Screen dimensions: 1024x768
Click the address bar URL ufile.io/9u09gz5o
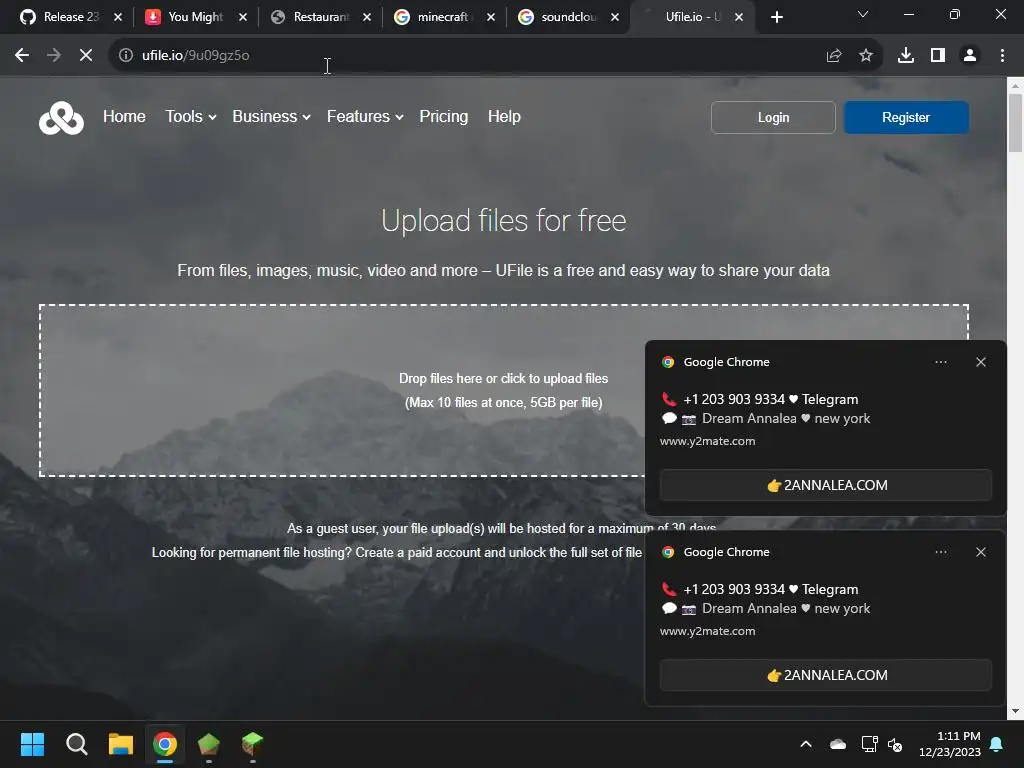click(195, 56)
